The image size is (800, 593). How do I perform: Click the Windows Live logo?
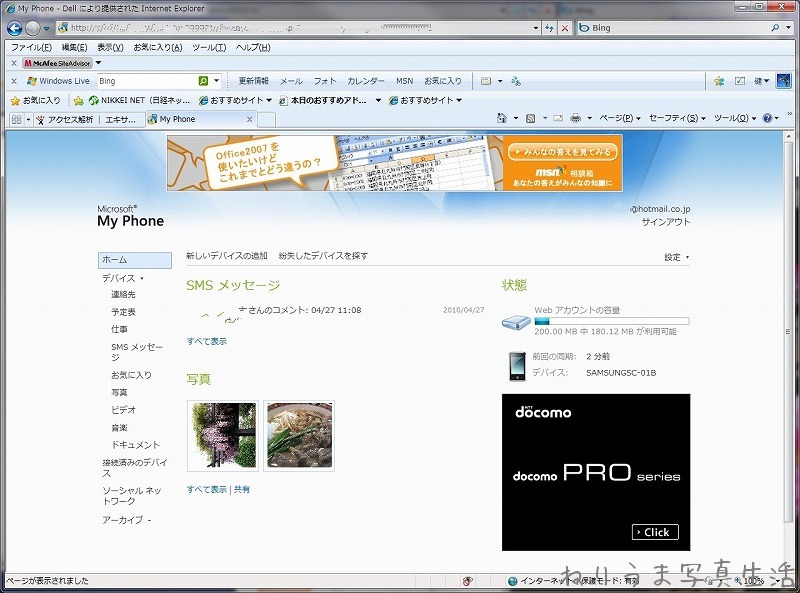pos(58,81)
